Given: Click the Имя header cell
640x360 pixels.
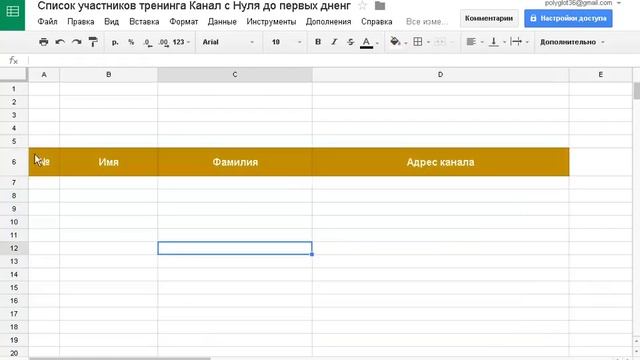Looking at the screenshot, I should pyautogui.click(x=109, y=162).
